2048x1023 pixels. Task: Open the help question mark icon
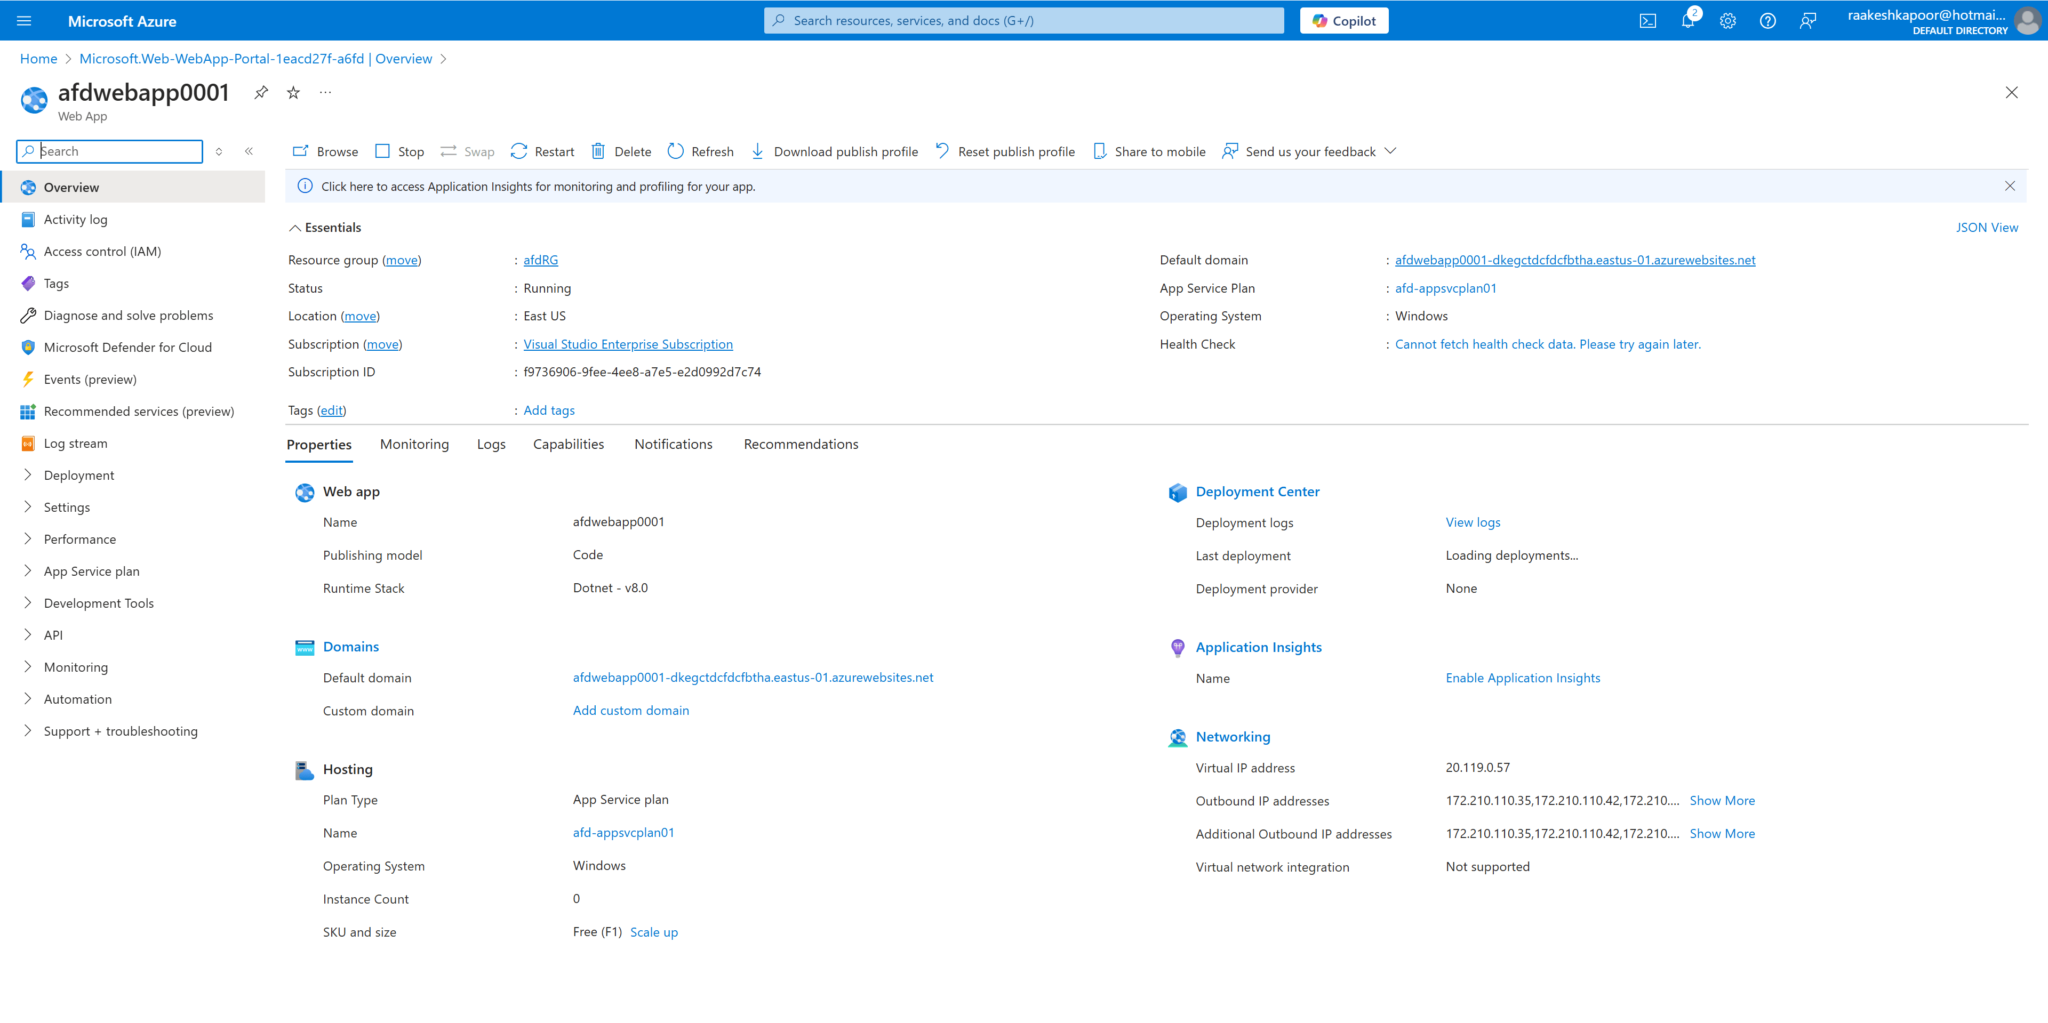point(1767,21)
